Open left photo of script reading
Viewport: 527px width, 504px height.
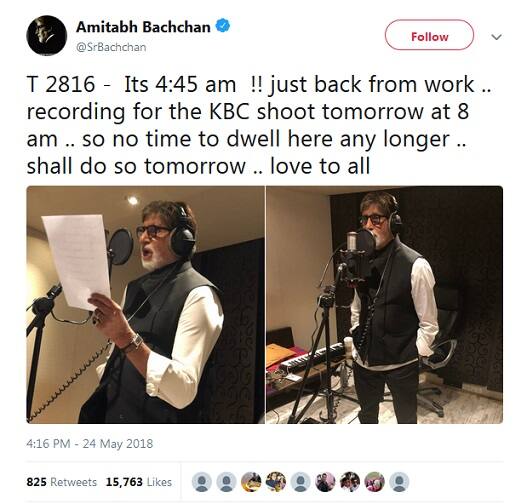click(x=146, y=304)
